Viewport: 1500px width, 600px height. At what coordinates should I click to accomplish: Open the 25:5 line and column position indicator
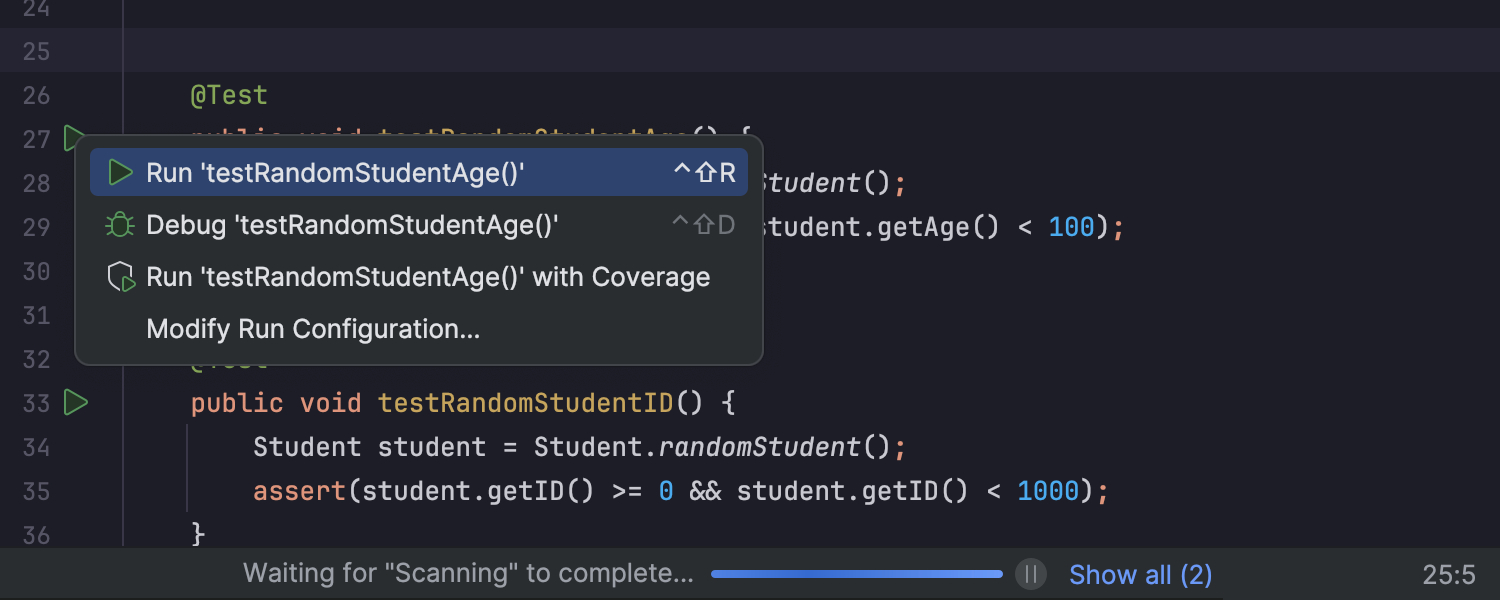point(1449,575)
